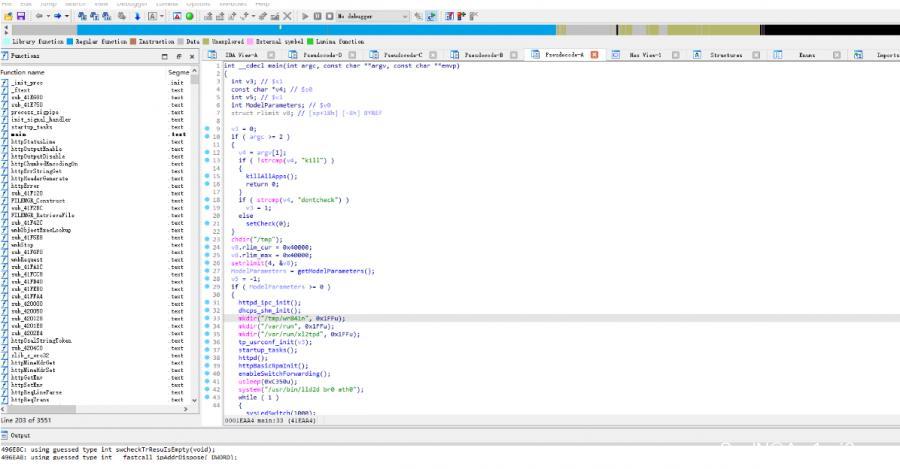
Task: Click the layered pages copy toolbar icon
Action: point(122,17)
